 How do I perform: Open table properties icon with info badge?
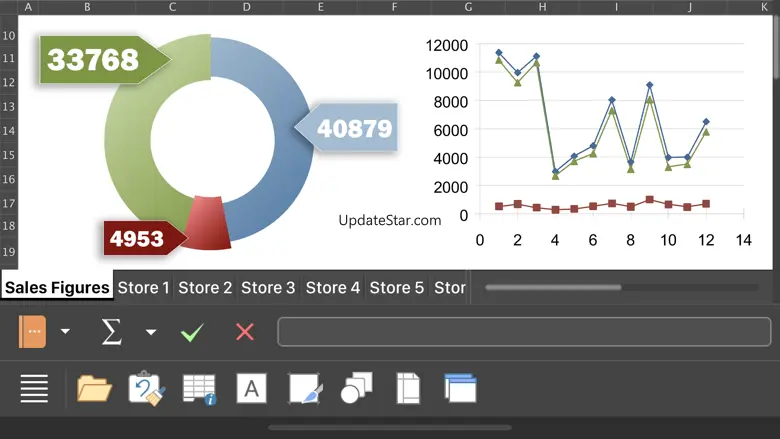199,389
